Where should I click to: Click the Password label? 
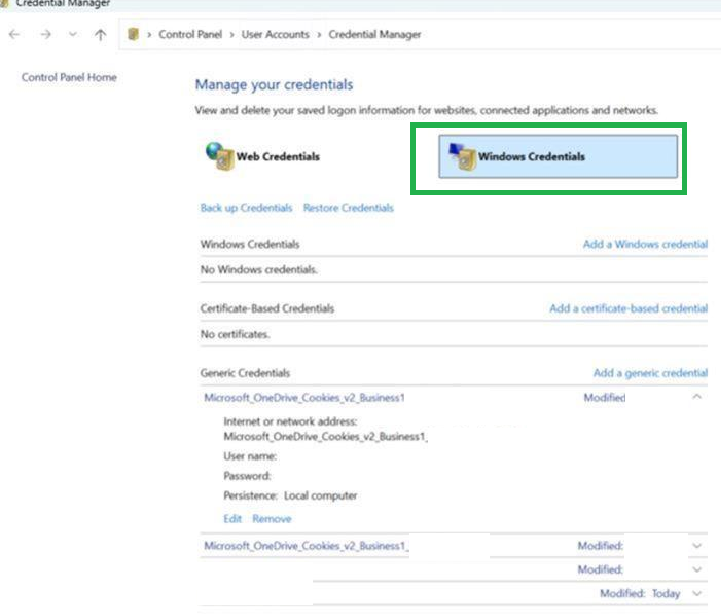click(247, 476)
